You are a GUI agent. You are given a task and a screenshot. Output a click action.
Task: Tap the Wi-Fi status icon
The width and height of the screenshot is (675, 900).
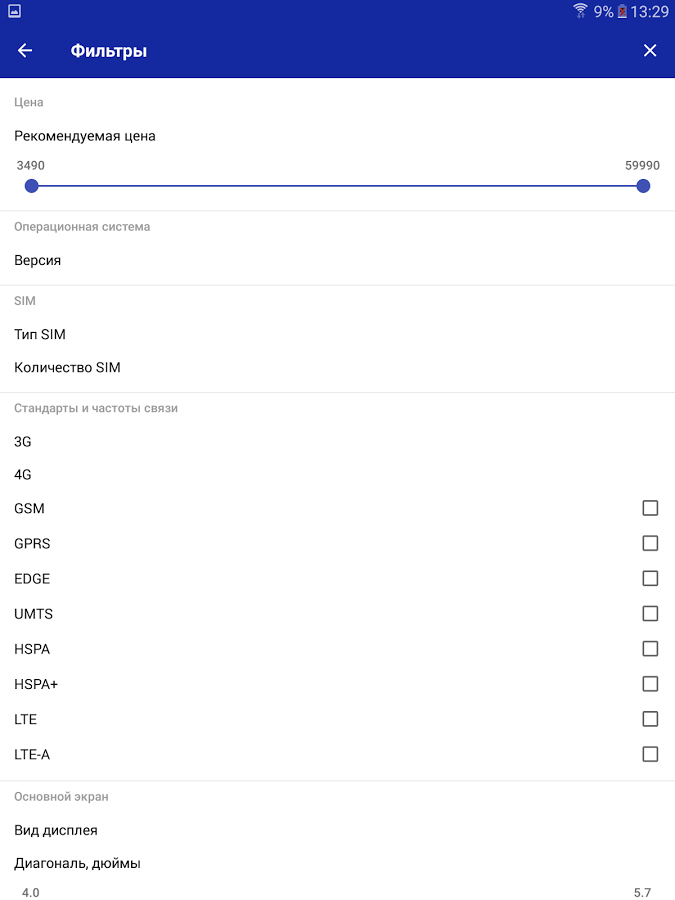pyautogui.click(x=580, y=11)
